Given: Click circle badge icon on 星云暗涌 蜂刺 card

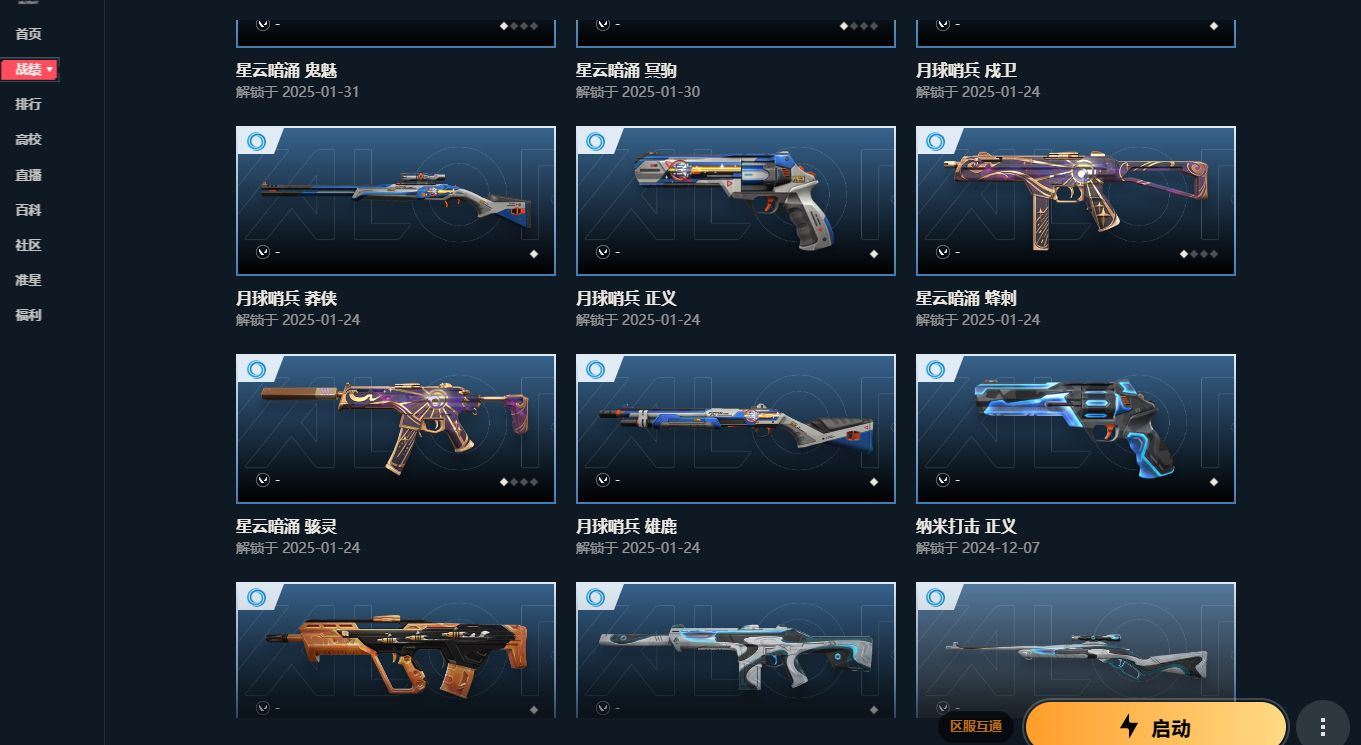Looking at the screenshot, I should pos(936,142).
